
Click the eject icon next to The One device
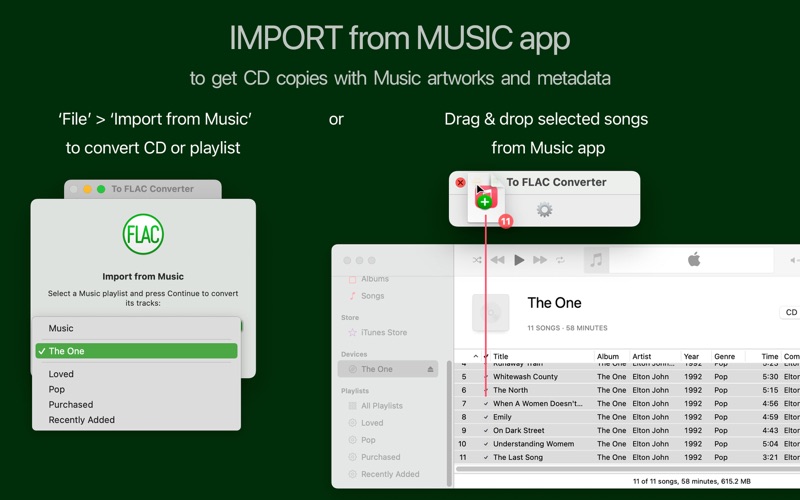(x=430, y=369)
